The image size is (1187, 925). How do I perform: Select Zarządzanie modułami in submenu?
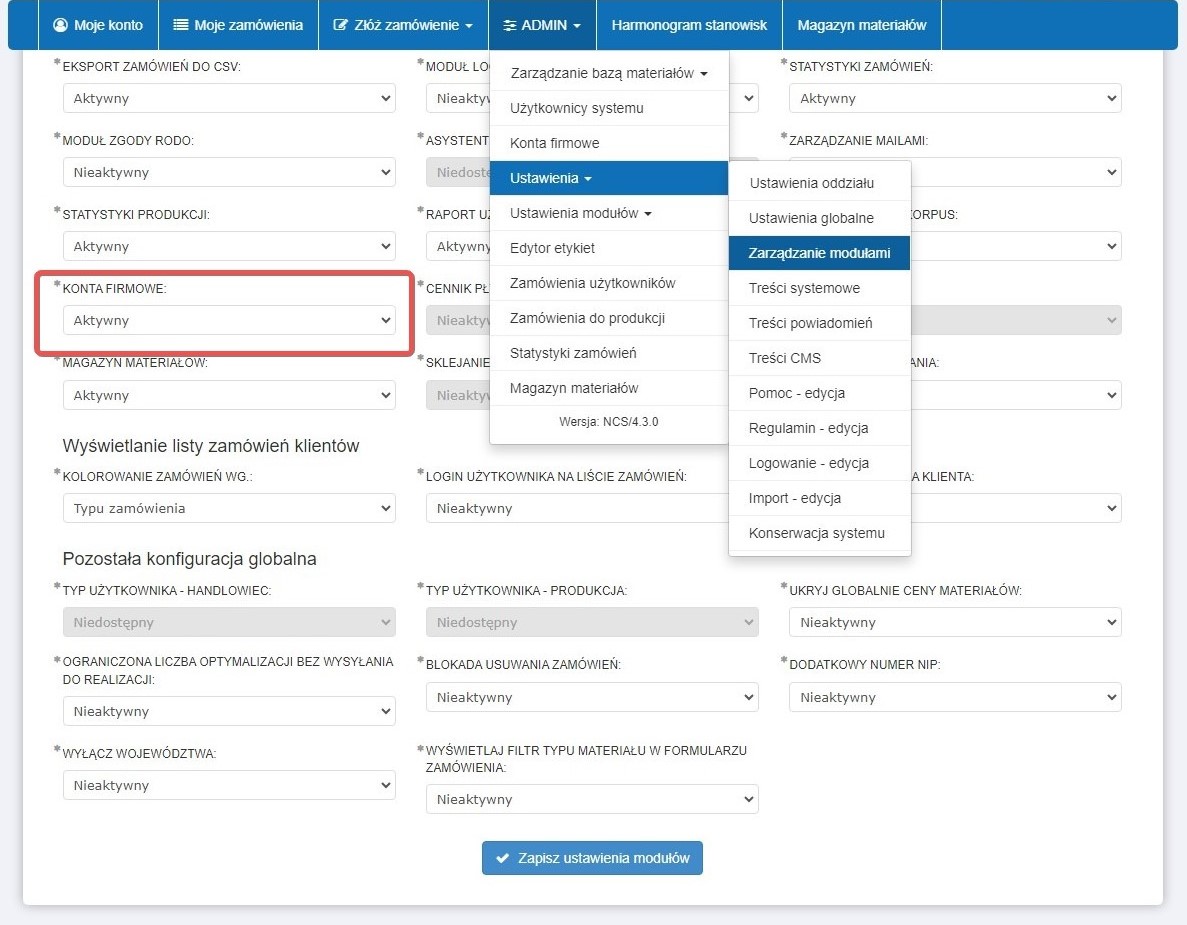click(x=819, y=253)
